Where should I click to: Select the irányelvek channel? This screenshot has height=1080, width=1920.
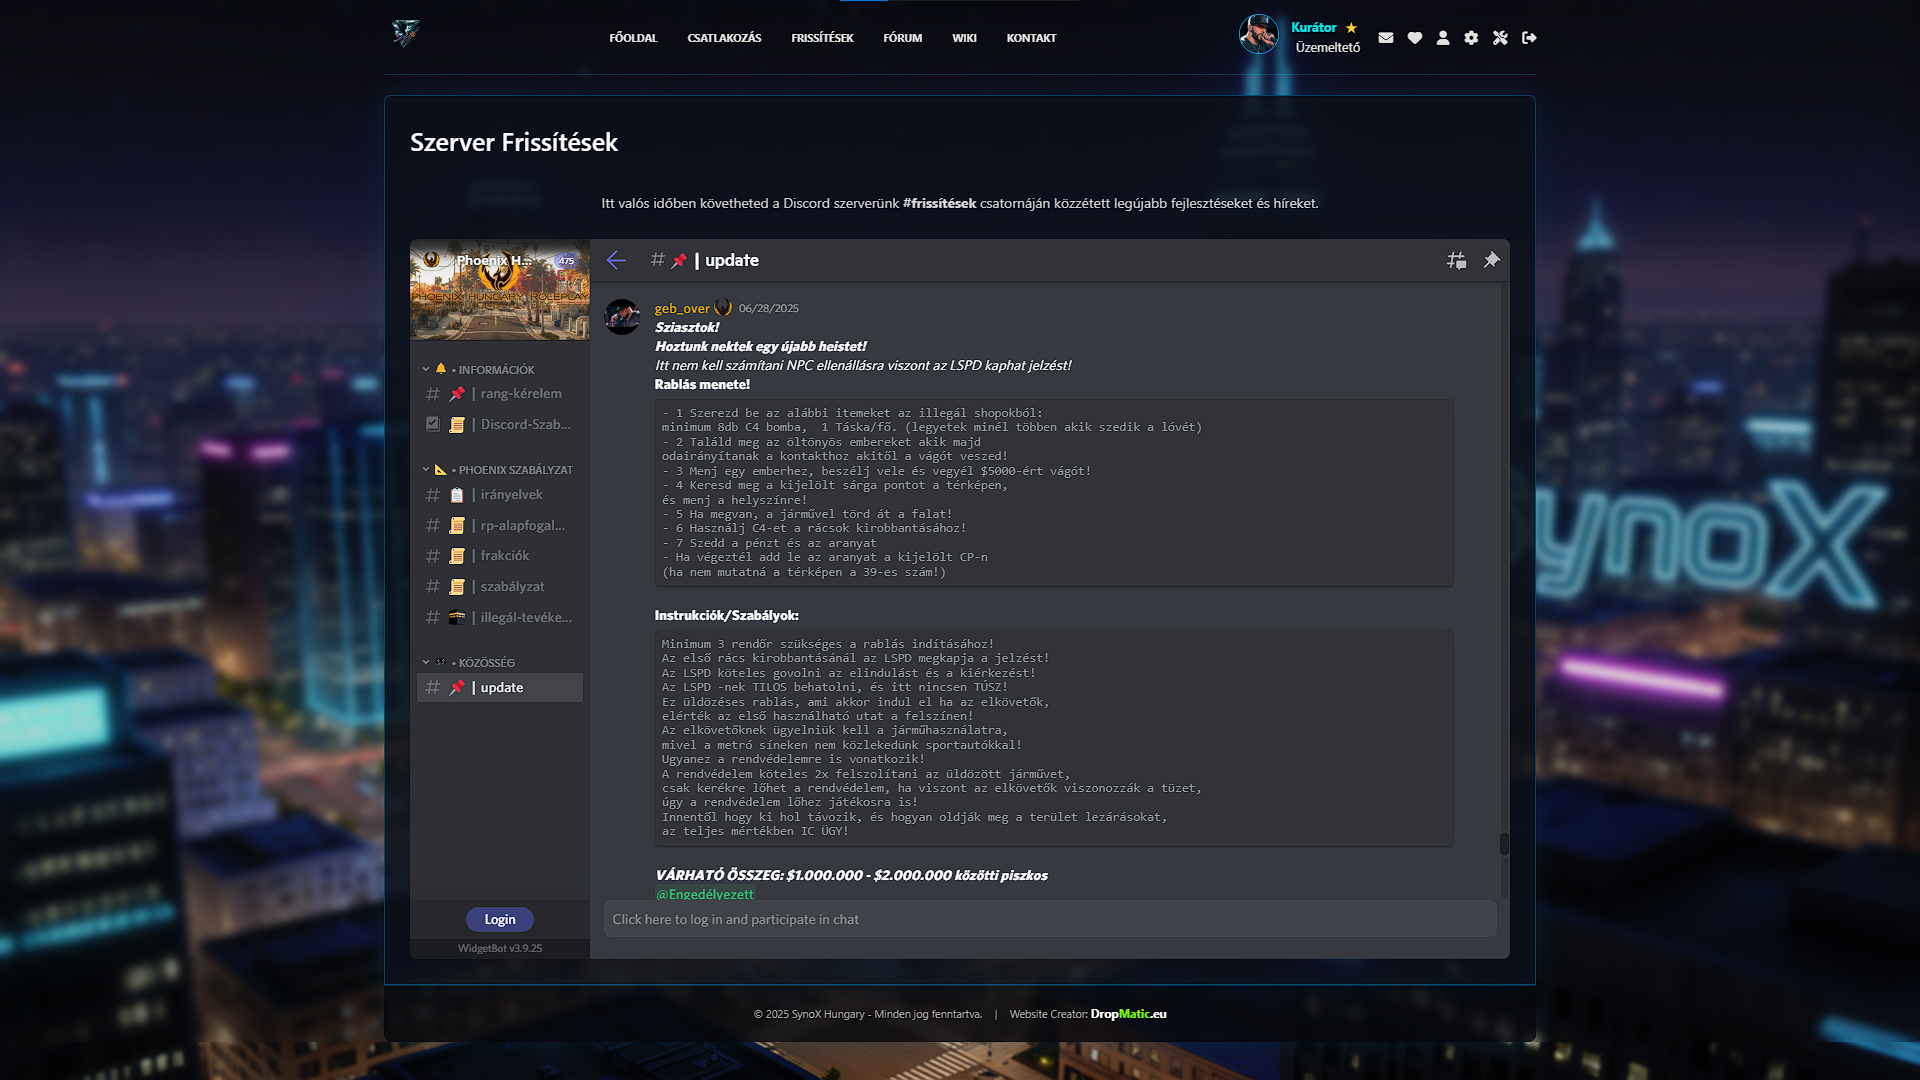(500, 495)
